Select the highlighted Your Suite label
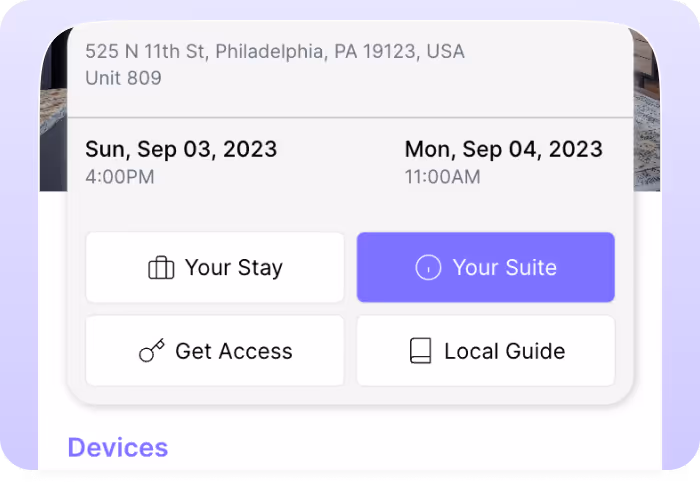This screenshot has height=483, width=700. point(504,268)
